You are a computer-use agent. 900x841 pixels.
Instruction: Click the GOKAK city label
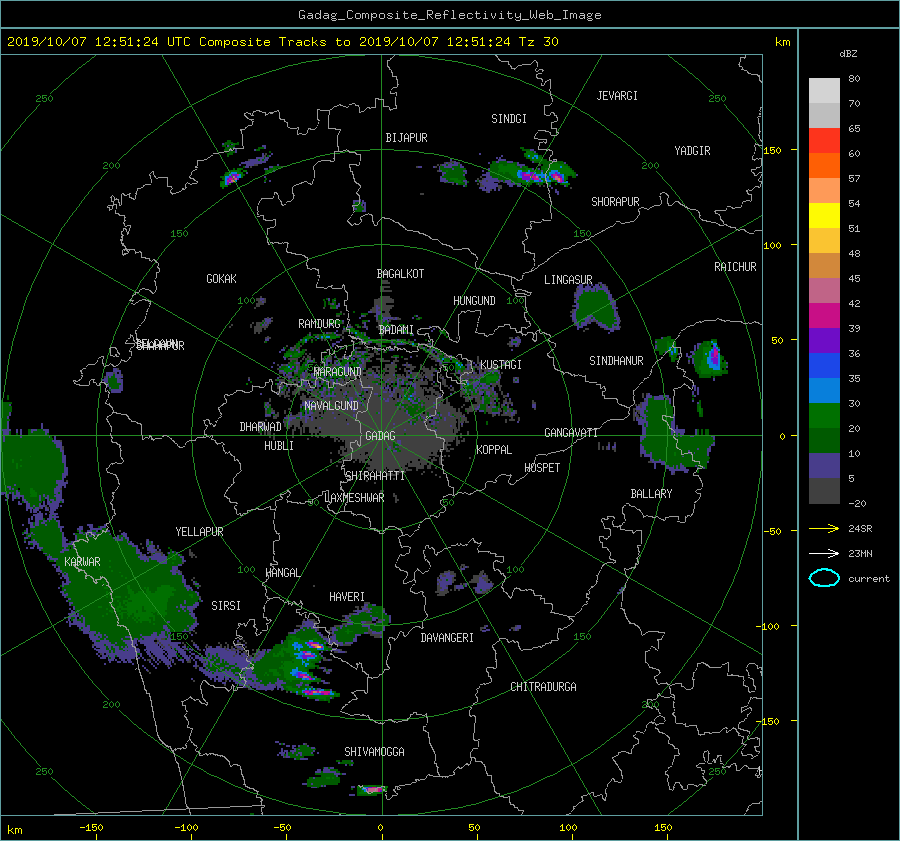pyautogui.click(x=221, y=279)
